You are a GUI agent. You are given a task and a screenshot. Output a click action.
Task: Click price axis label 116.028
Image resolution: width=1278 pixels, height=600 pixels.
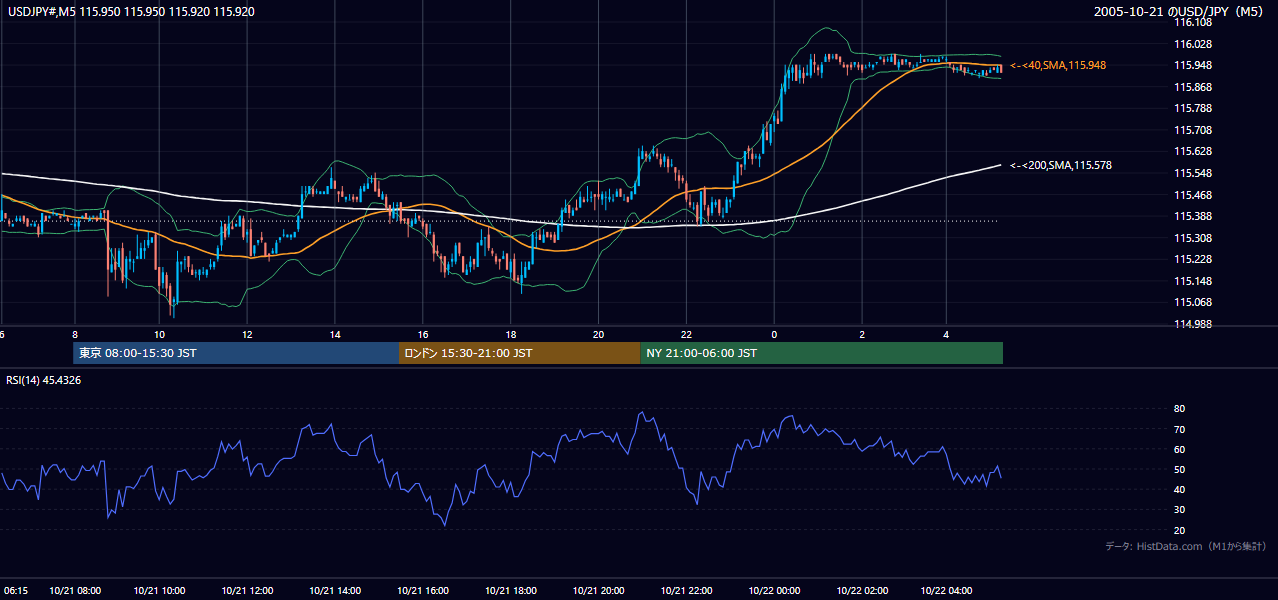(1193, 44)
